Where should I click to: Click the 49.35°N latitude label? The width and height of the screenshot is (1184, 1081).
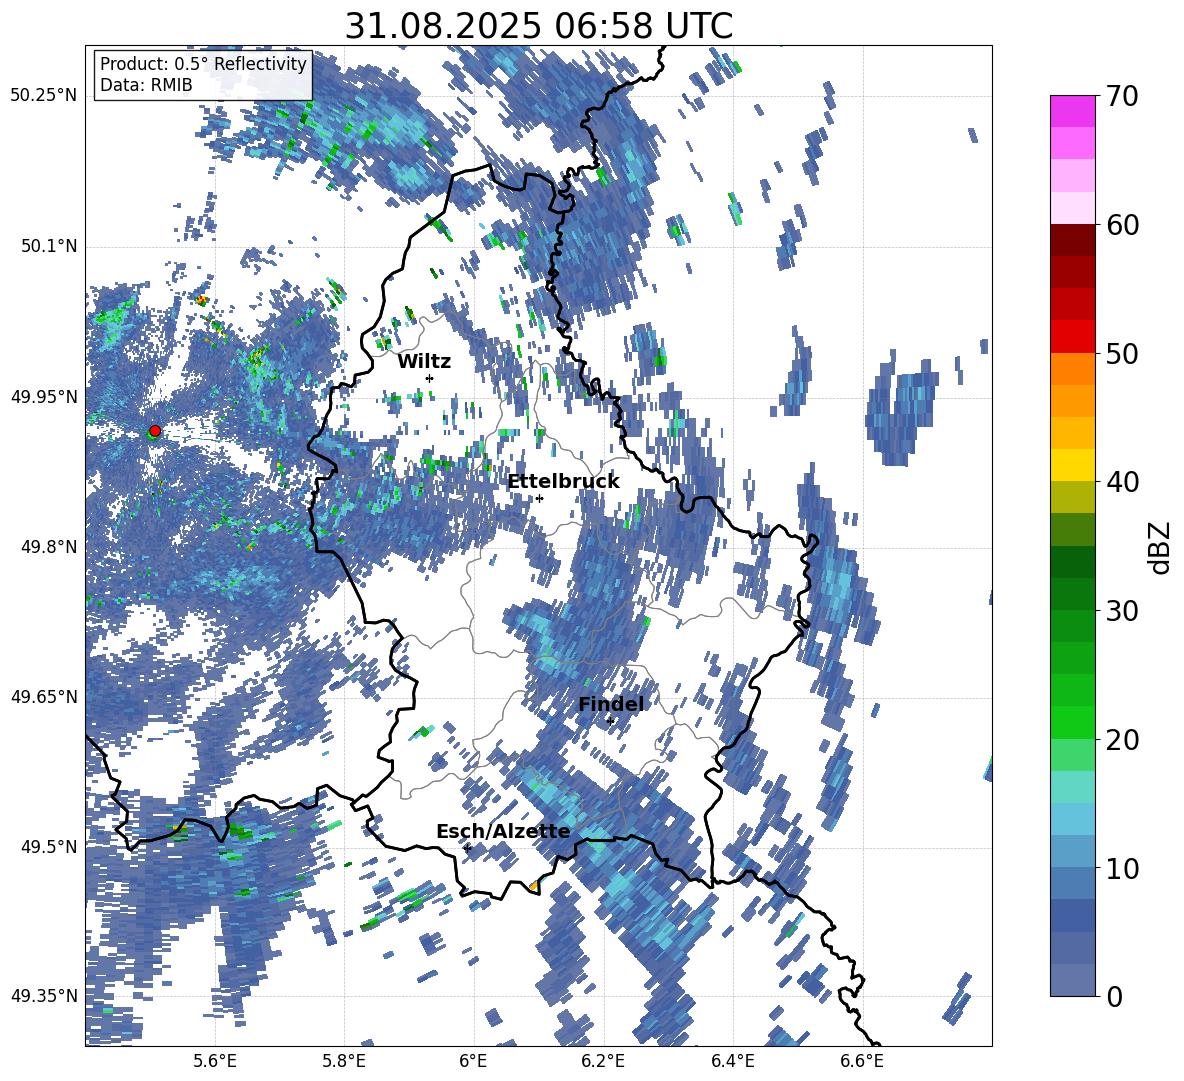tap(44, 996)
